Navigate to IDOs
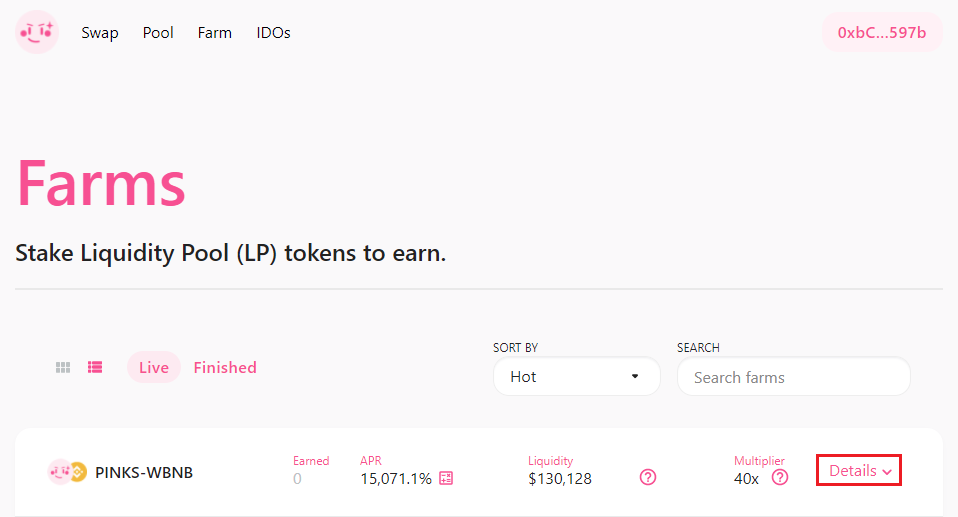 (x=273, y=33)
